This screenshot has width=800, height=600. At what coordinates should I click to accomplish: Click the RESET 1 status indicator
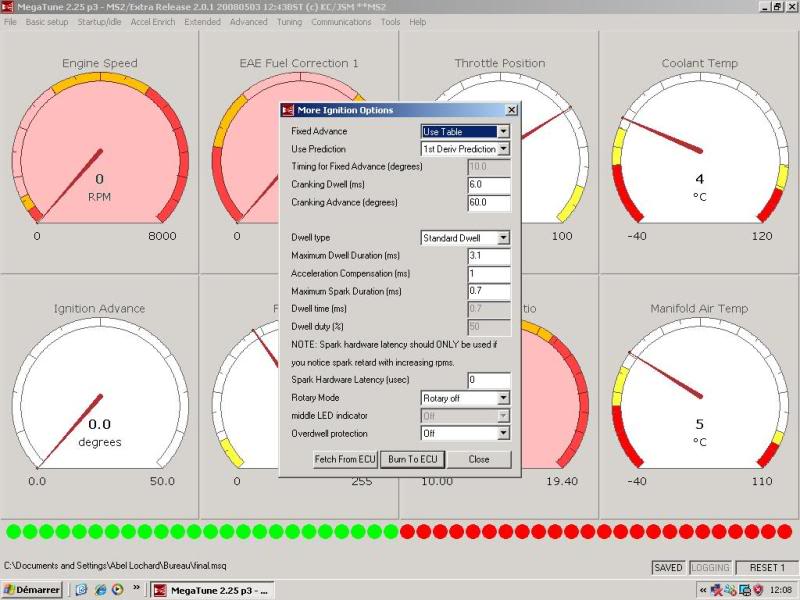coord(767,567)
